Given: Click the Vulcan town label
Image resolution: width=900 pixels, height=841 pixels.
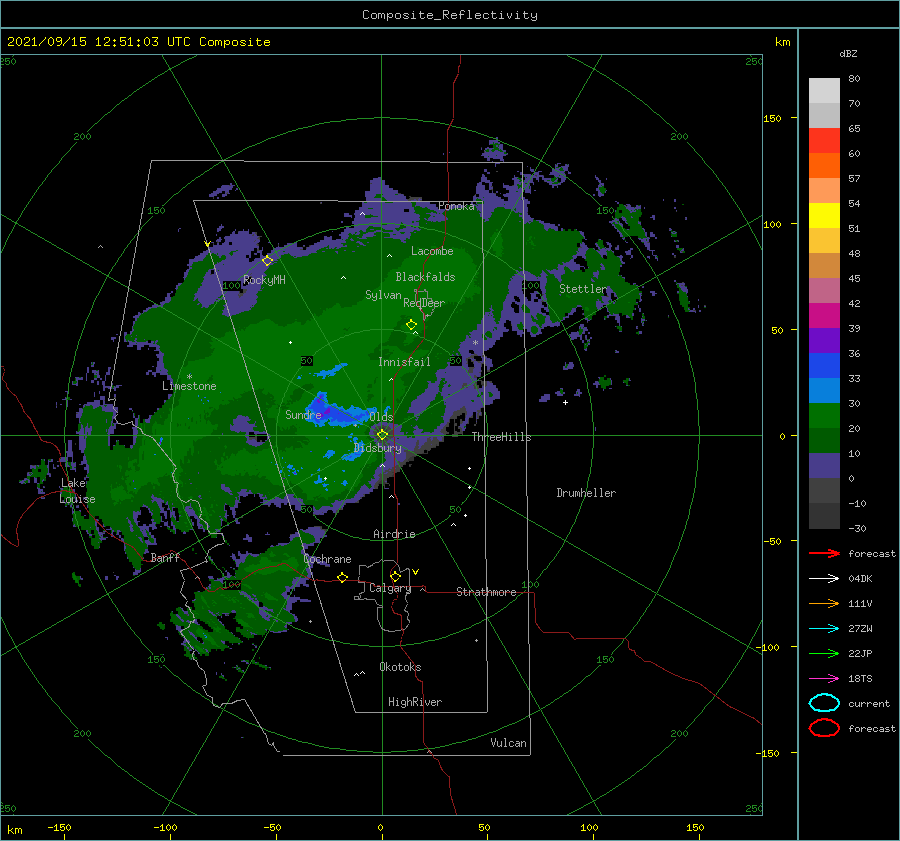Looking at the screenshot, I should tap(509, 743).
